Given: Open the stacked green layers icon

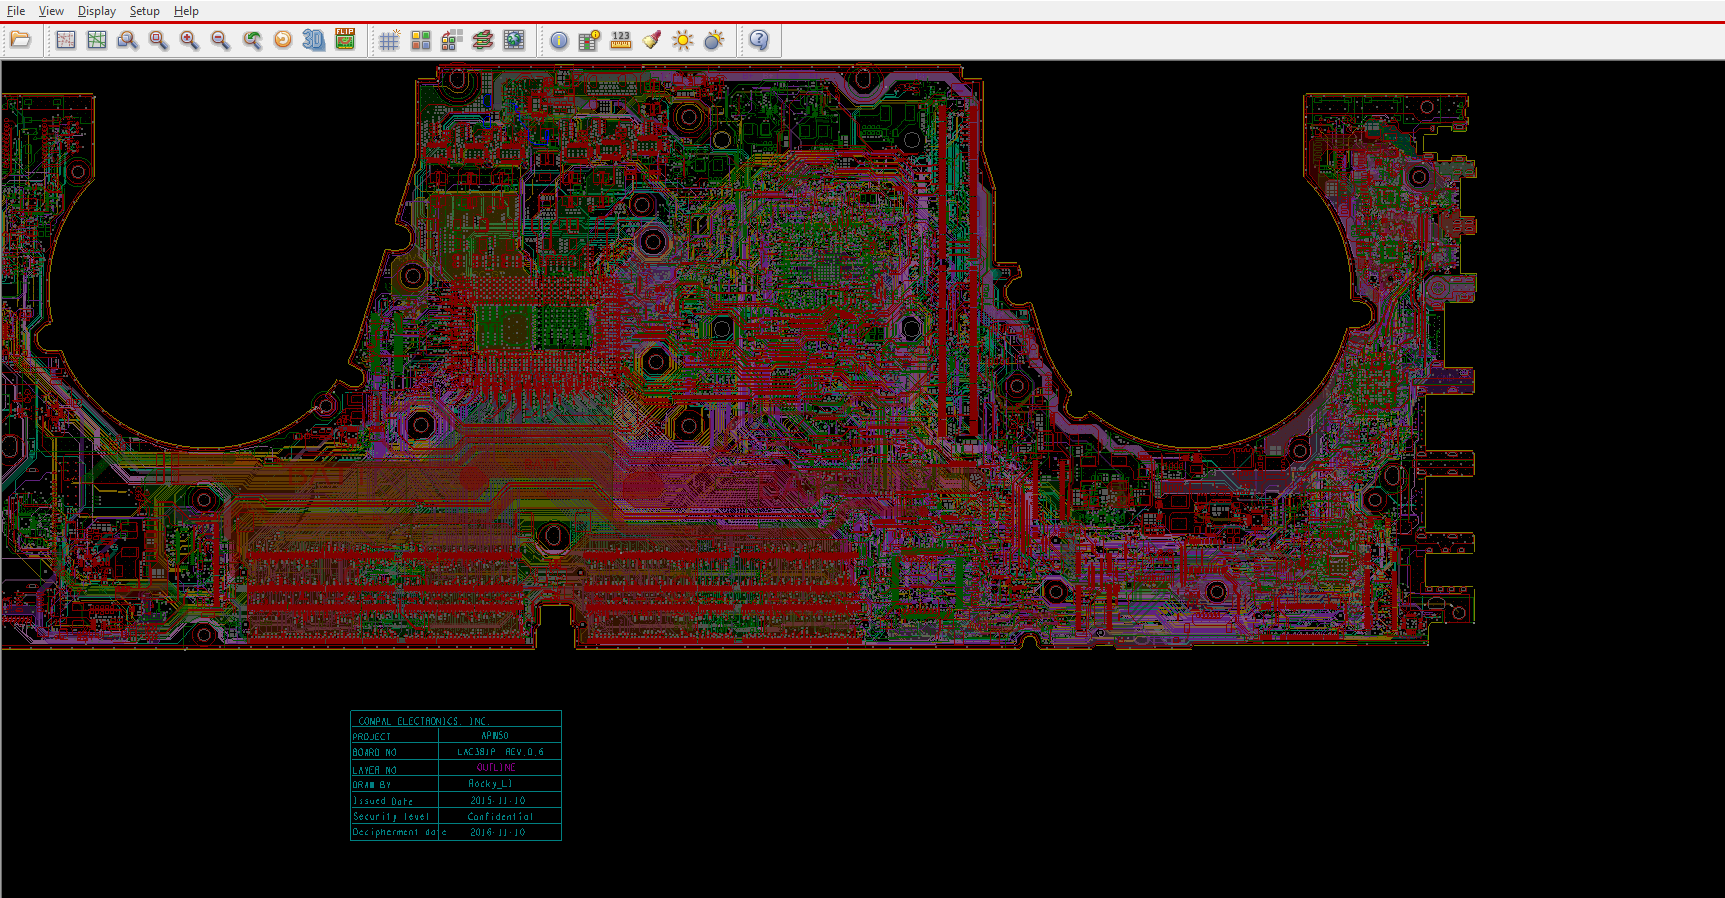Looking at the screenshot, I should (x=483, y=40).
